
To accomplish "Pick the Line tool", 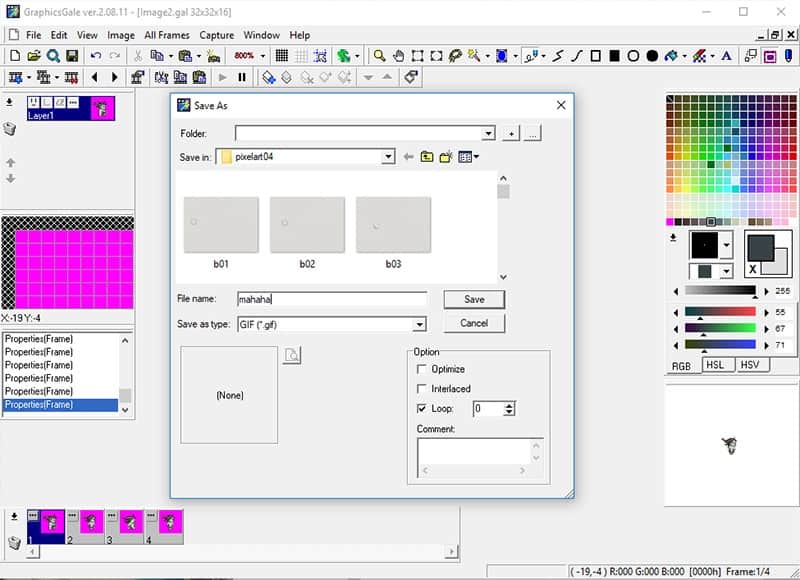I will click(558, 56).
